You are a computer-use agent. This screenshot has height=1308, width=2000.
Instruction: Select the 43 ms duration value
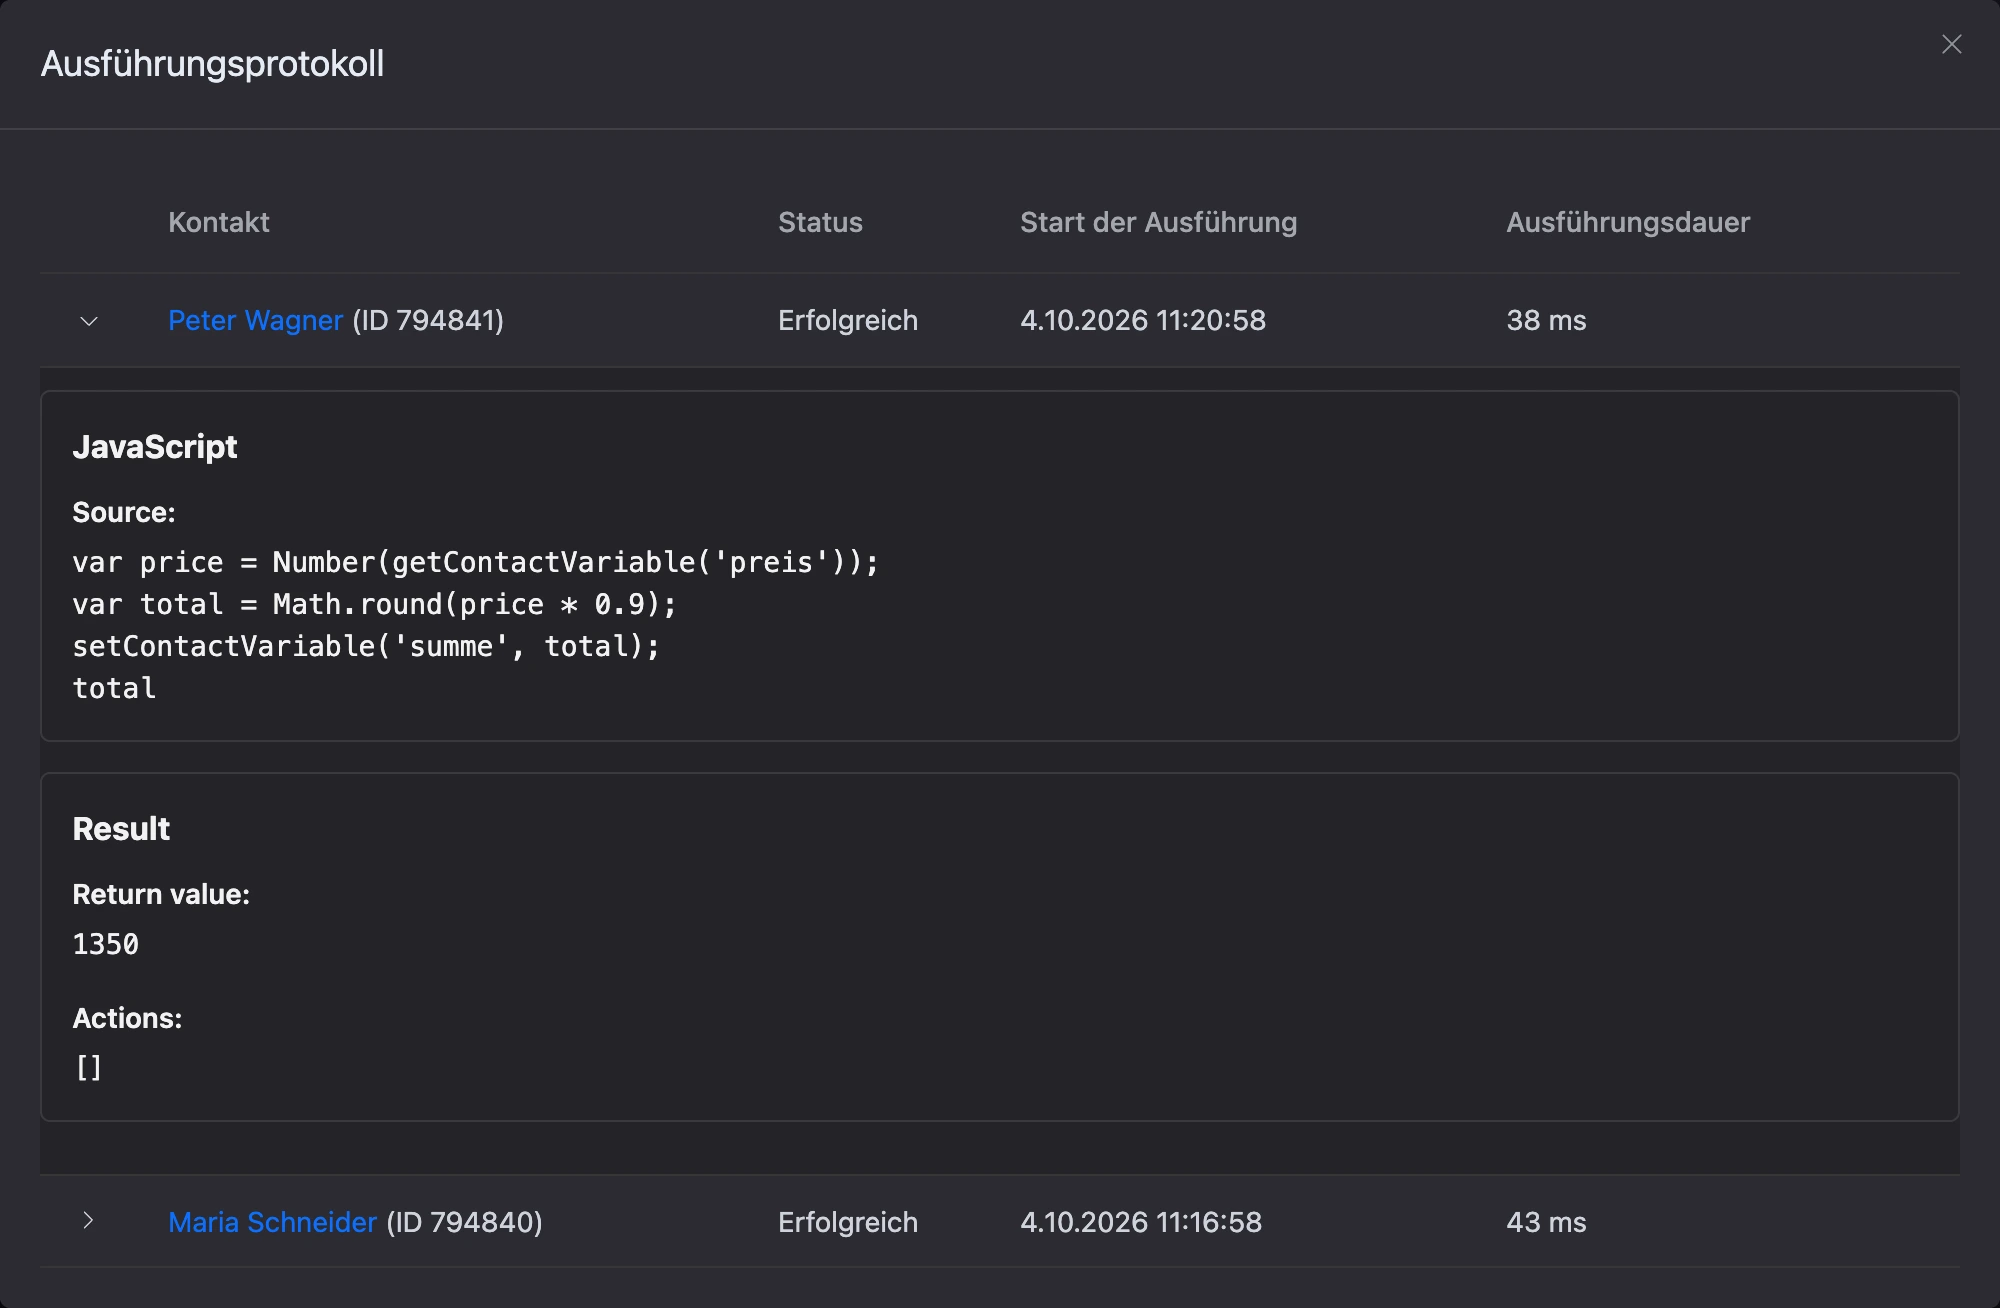[1546, 1222]
